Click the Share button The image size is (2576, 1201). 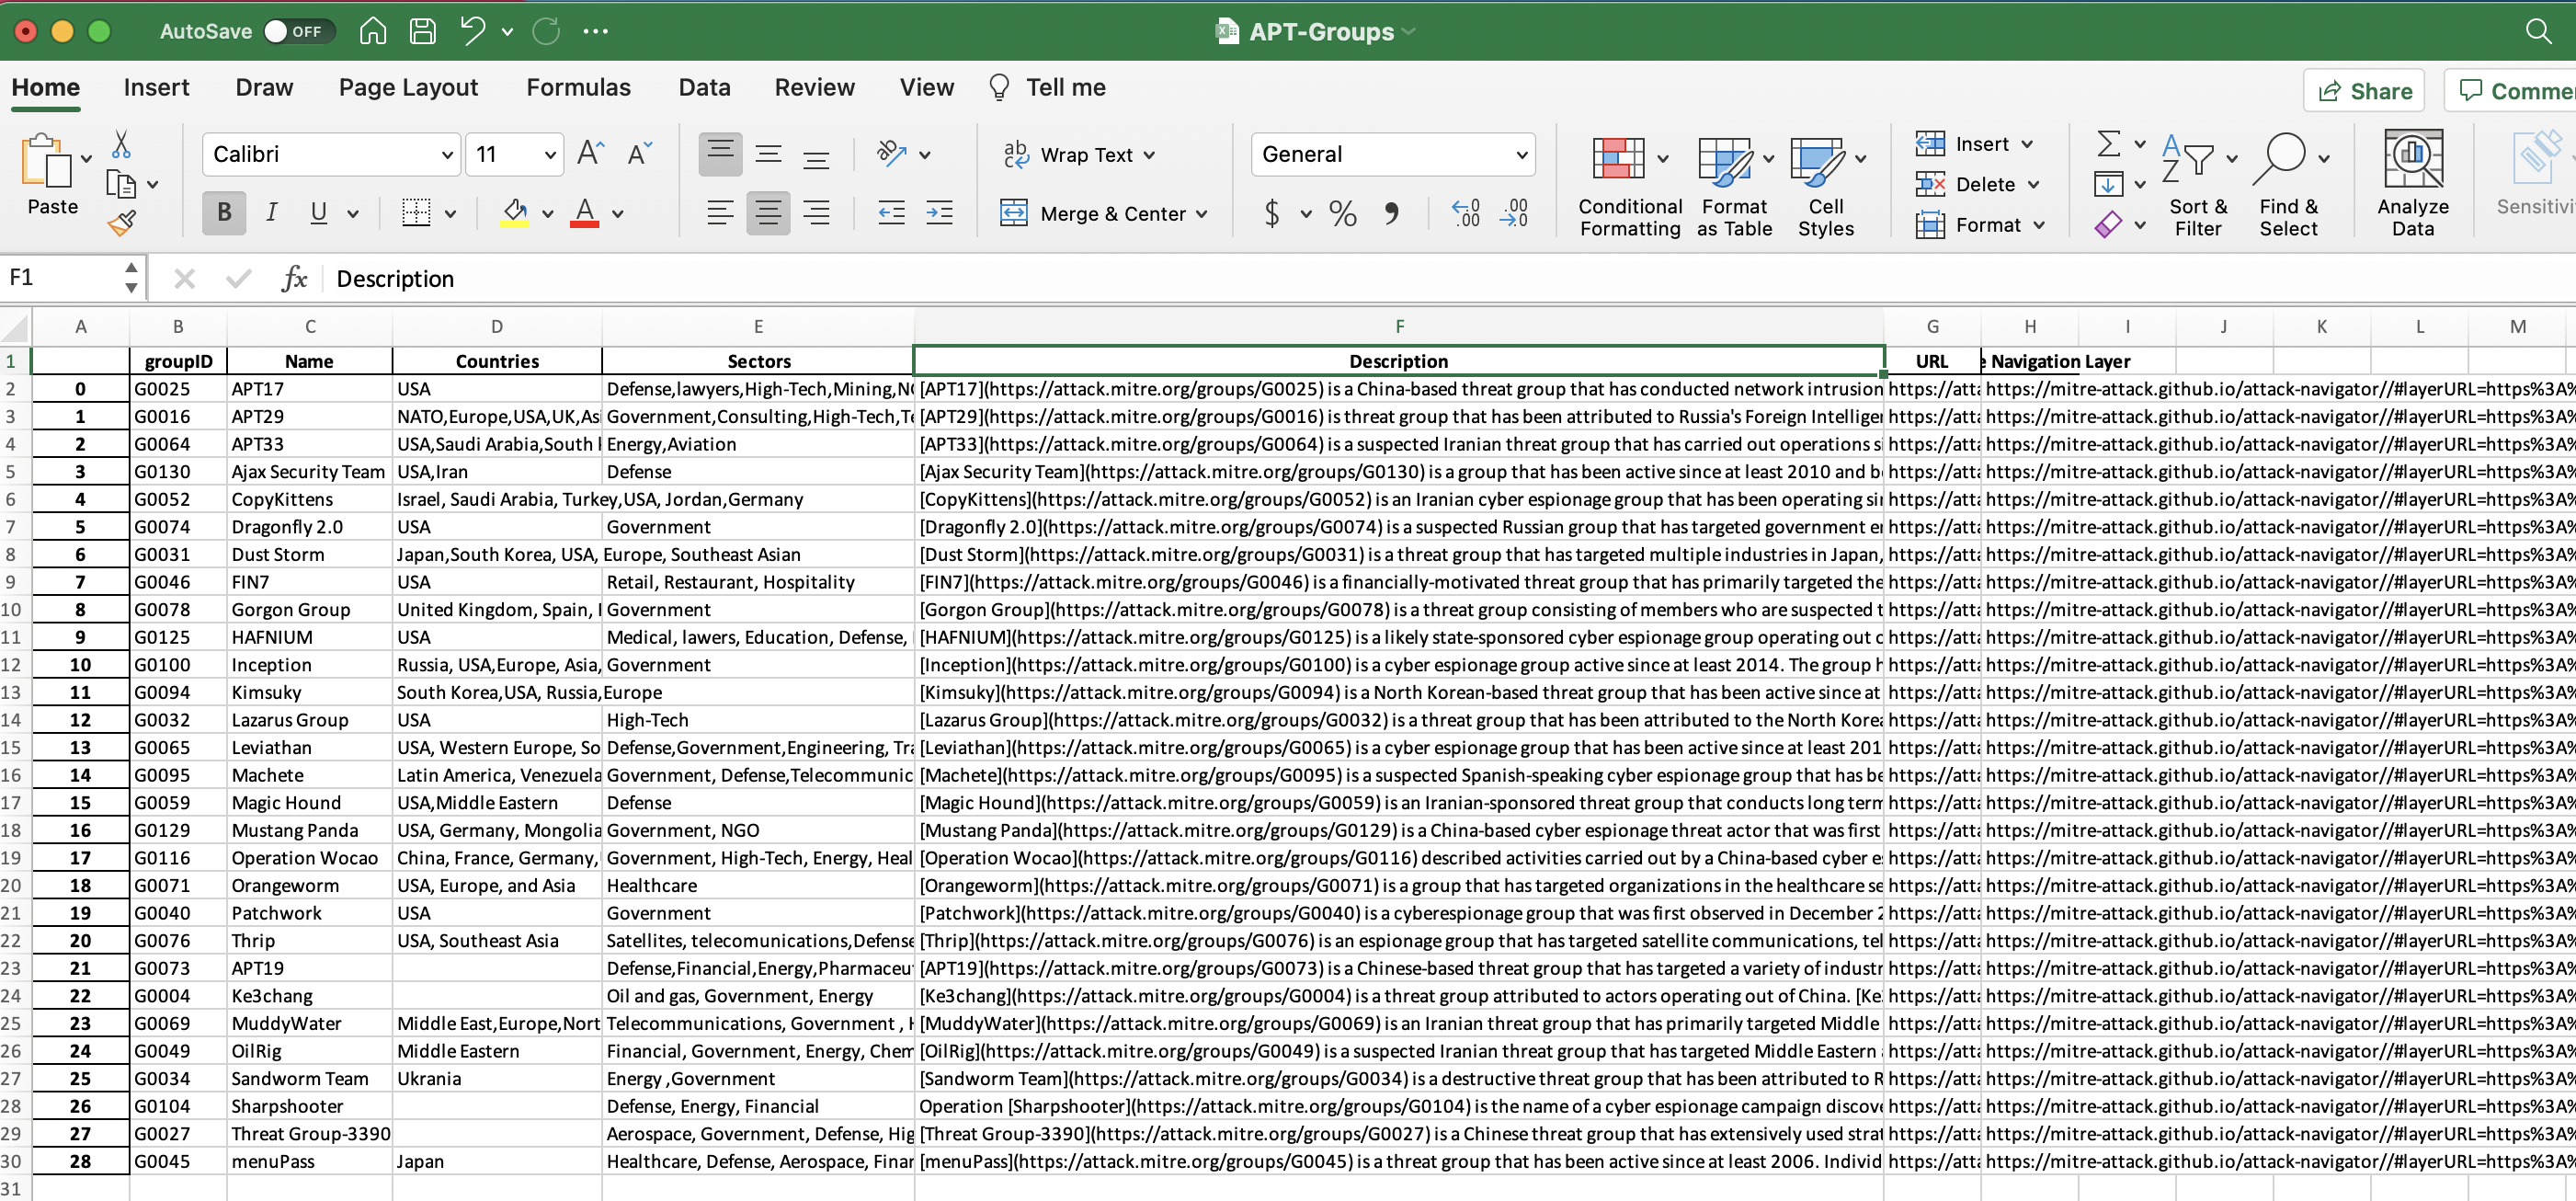point(2363,91)
